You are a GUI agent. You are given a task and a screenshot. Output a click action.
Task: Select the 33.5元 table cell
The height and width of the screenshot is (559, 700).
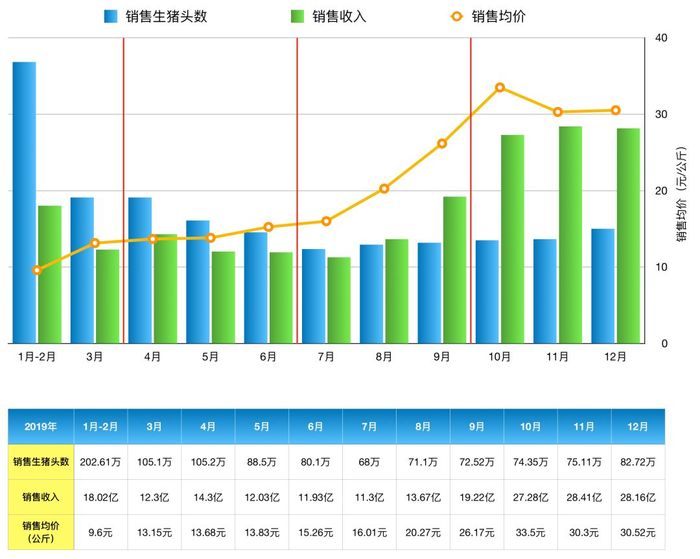pyautogui.click(x=530, y=532)
